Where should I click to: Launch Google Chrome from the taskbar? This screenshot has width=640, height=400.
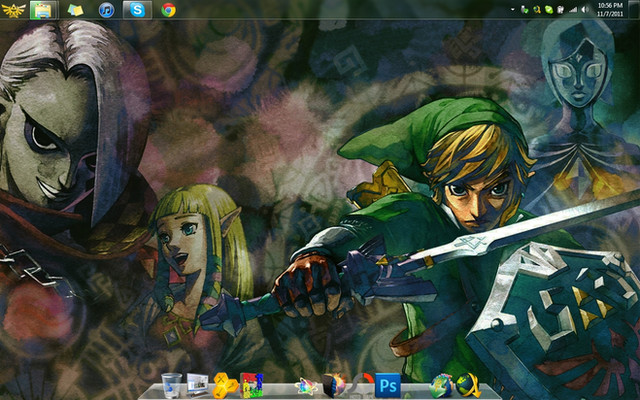tap(168, 10)
